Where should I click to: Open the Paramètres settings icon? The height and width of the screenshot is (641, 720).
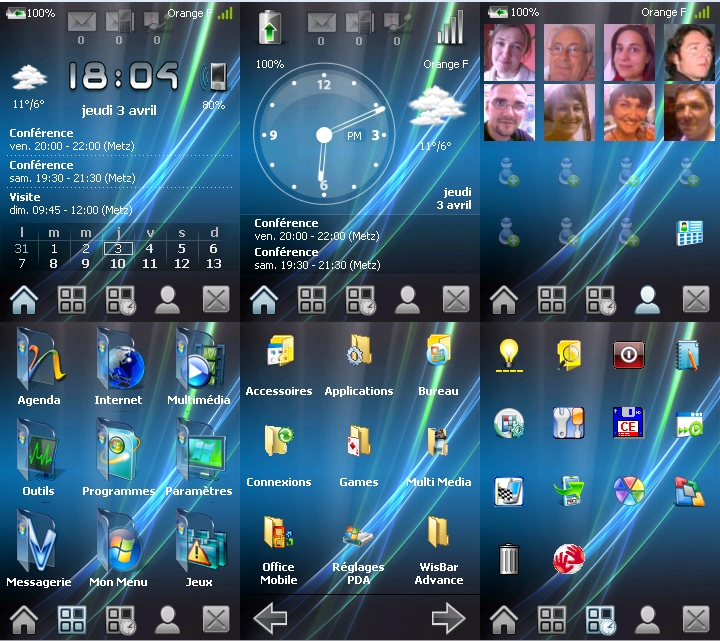[x=199, y=450]
